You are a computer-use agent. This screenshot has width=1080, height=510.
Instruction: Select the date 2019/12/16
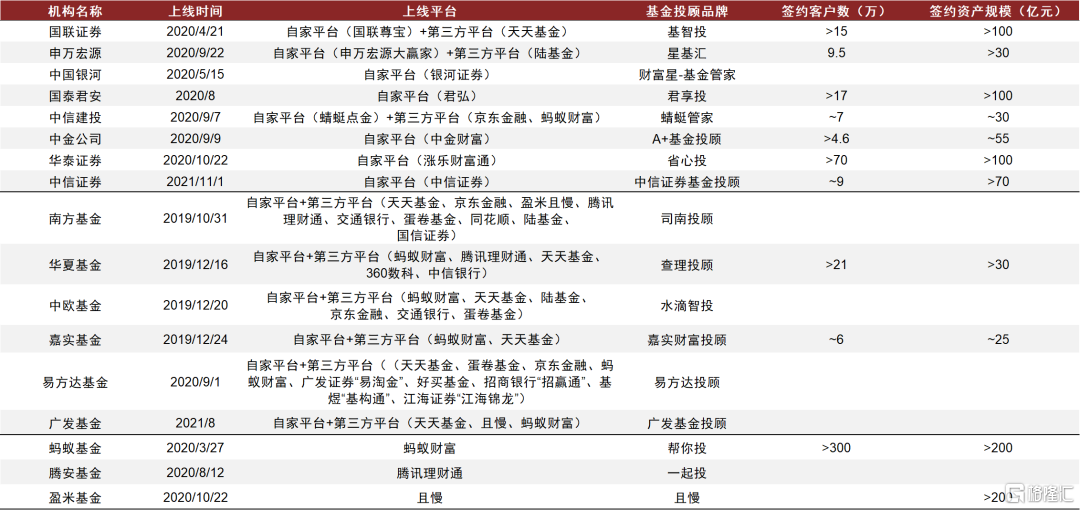coord(196,265)
